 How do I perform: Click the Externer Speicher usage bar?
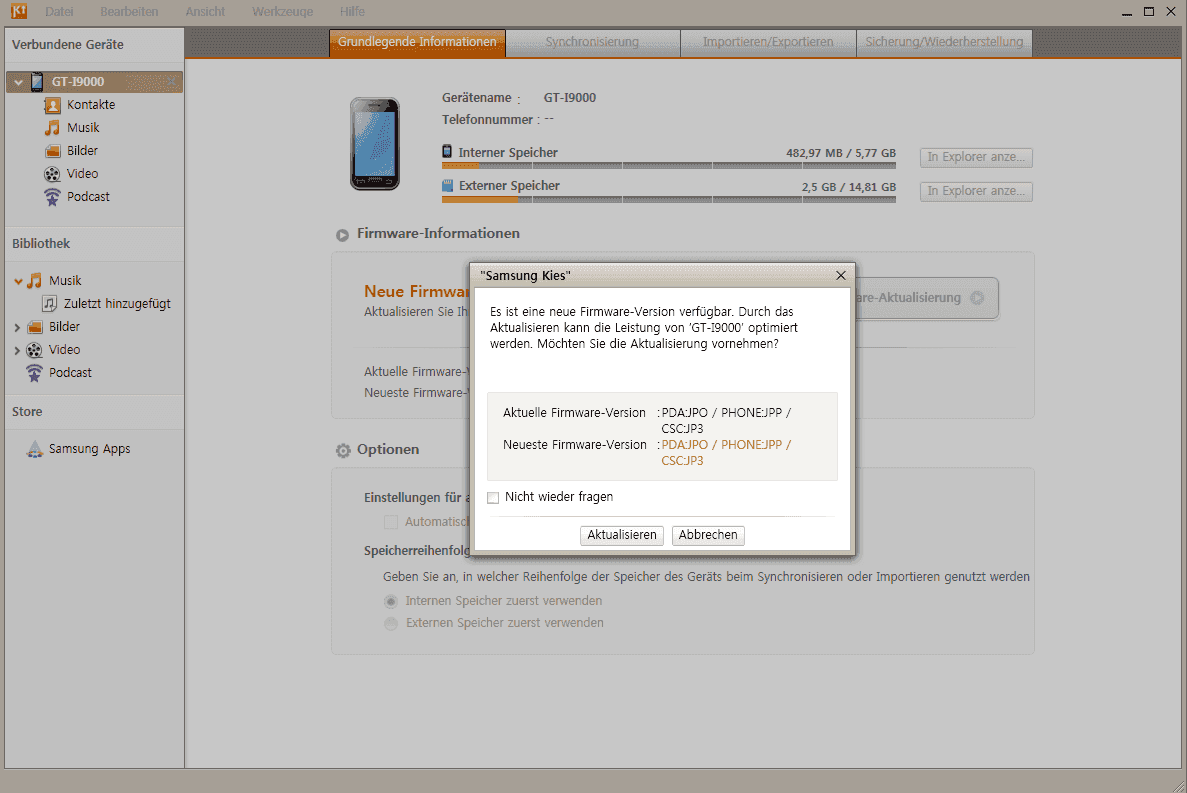tap(668, 200)
